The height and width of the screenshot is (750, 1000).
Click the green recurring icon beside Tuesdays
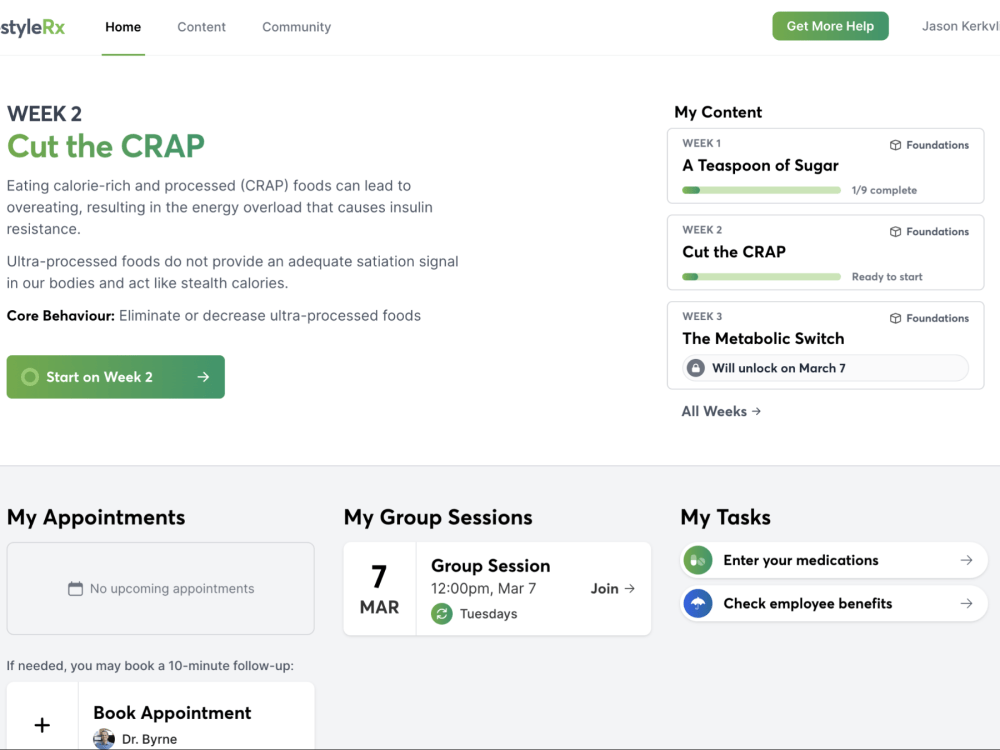(x=441, y=613)
